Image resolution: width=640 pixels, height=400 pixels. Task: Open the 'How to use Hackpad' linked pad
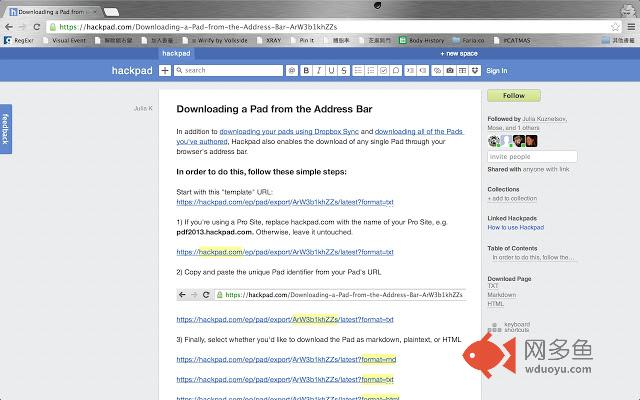pyautogui.click(x=516, y=227)
